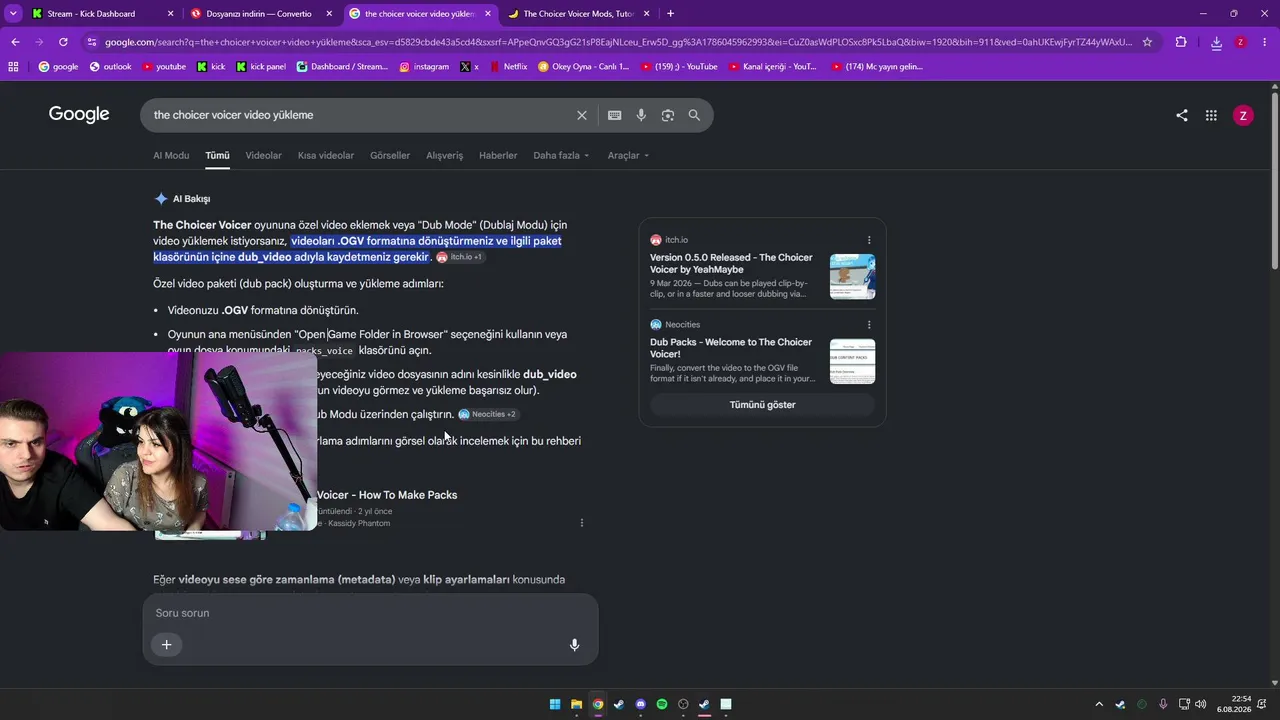Switch to the Haberler results tab

(x=498, y=156)
